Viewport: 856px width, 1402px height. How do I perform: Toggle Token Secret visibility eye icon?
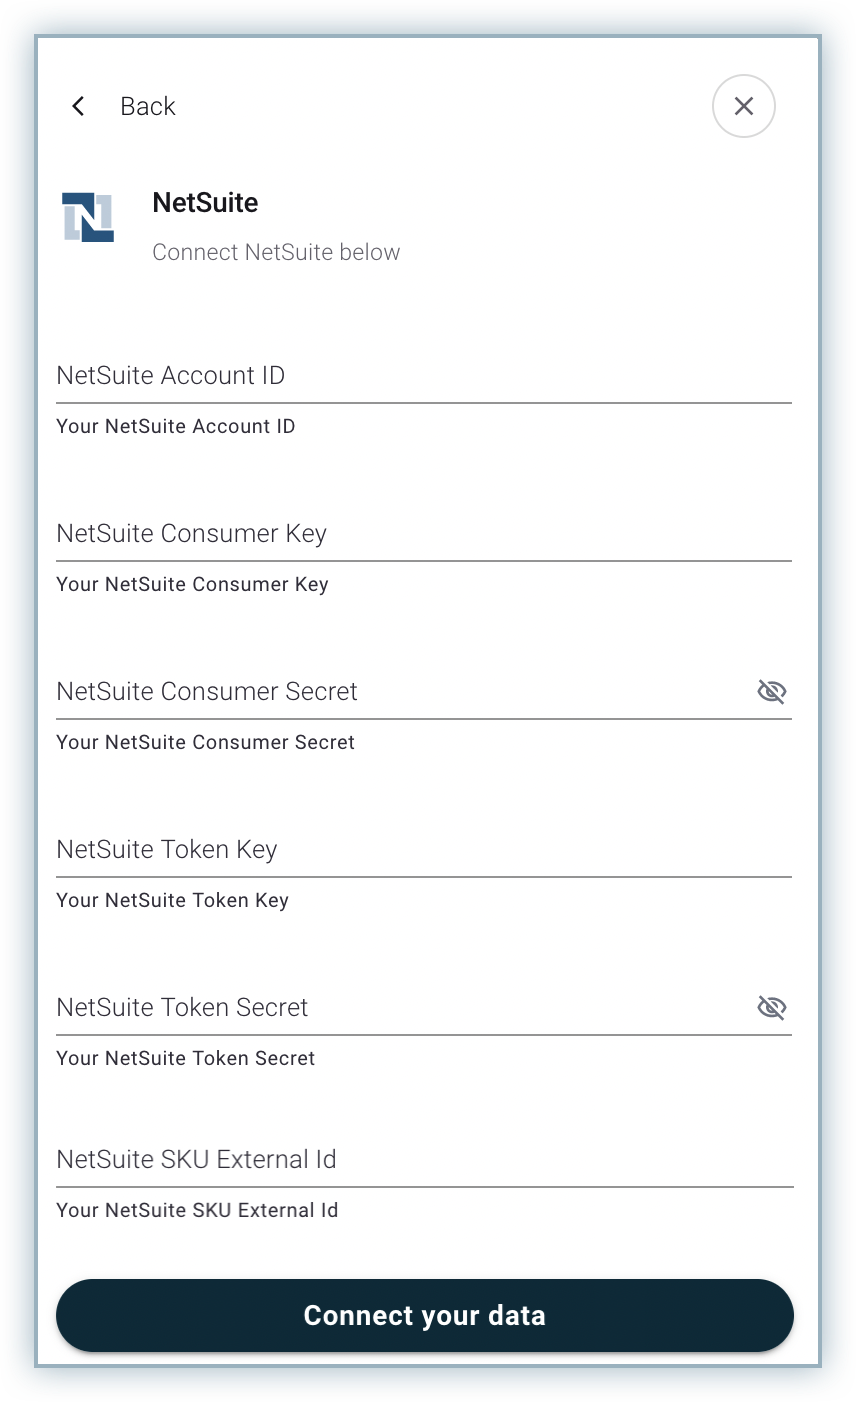[x=771, y=1008]
